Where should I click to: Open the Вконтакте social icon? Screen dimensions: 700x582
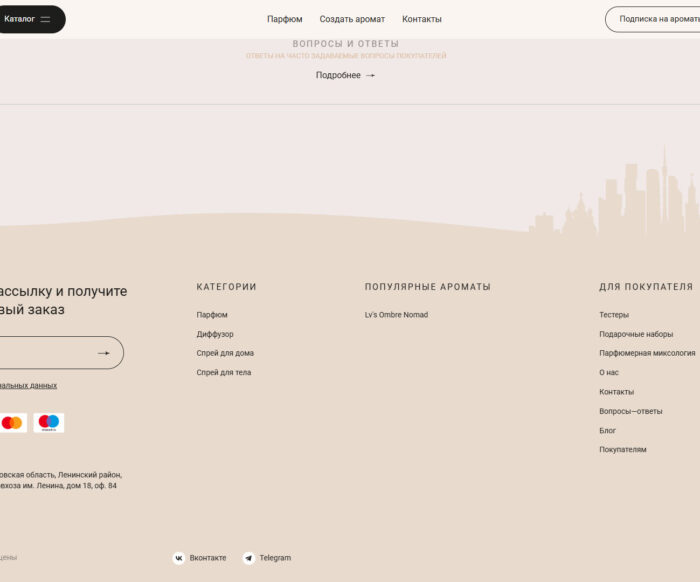179,558
